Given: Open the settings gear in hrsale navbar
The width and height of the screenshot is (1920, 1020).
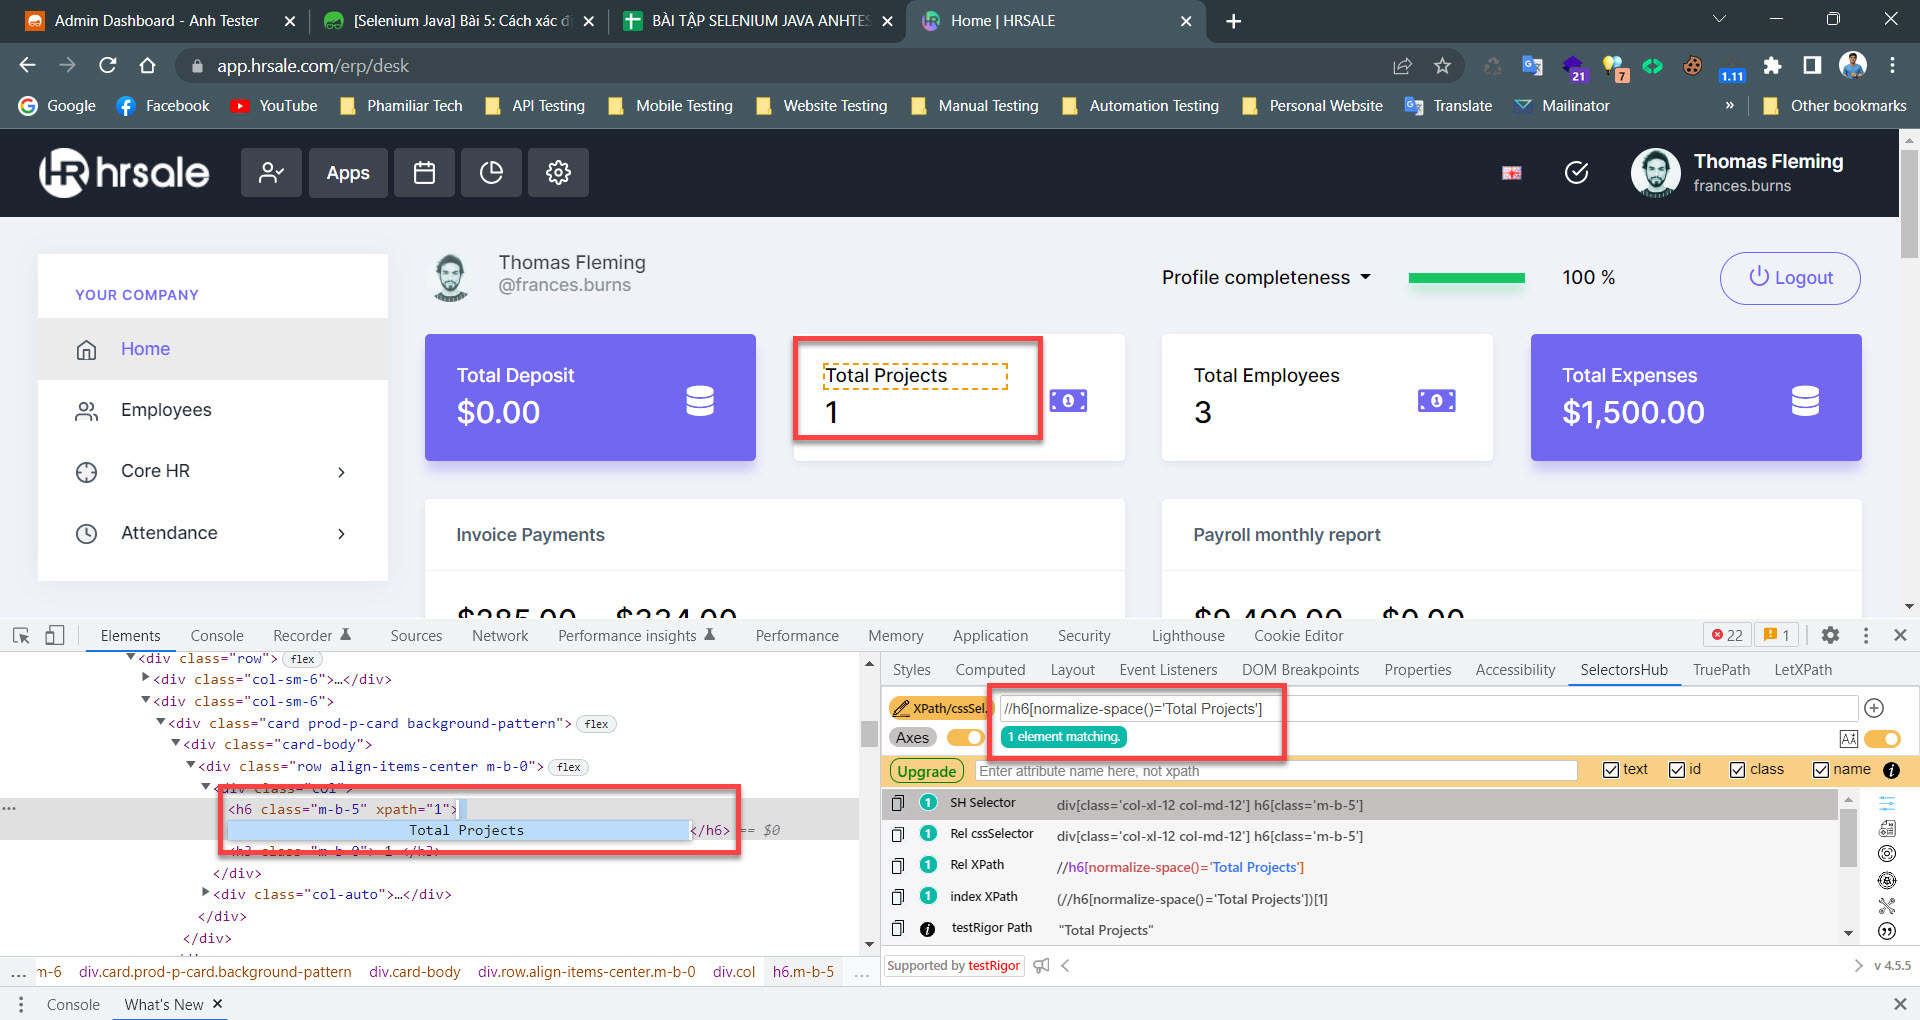Looking at the screenshot, I should coord(558,173).
